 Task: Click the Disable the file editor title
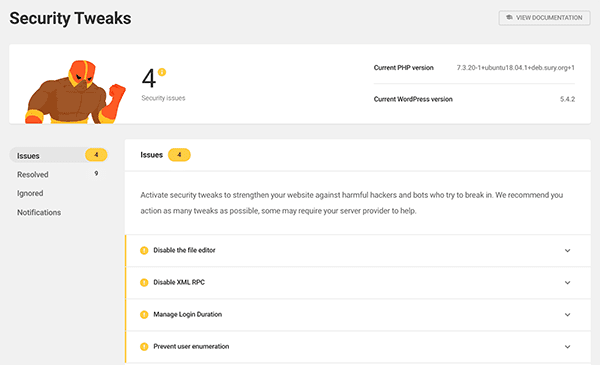[184, 250]
